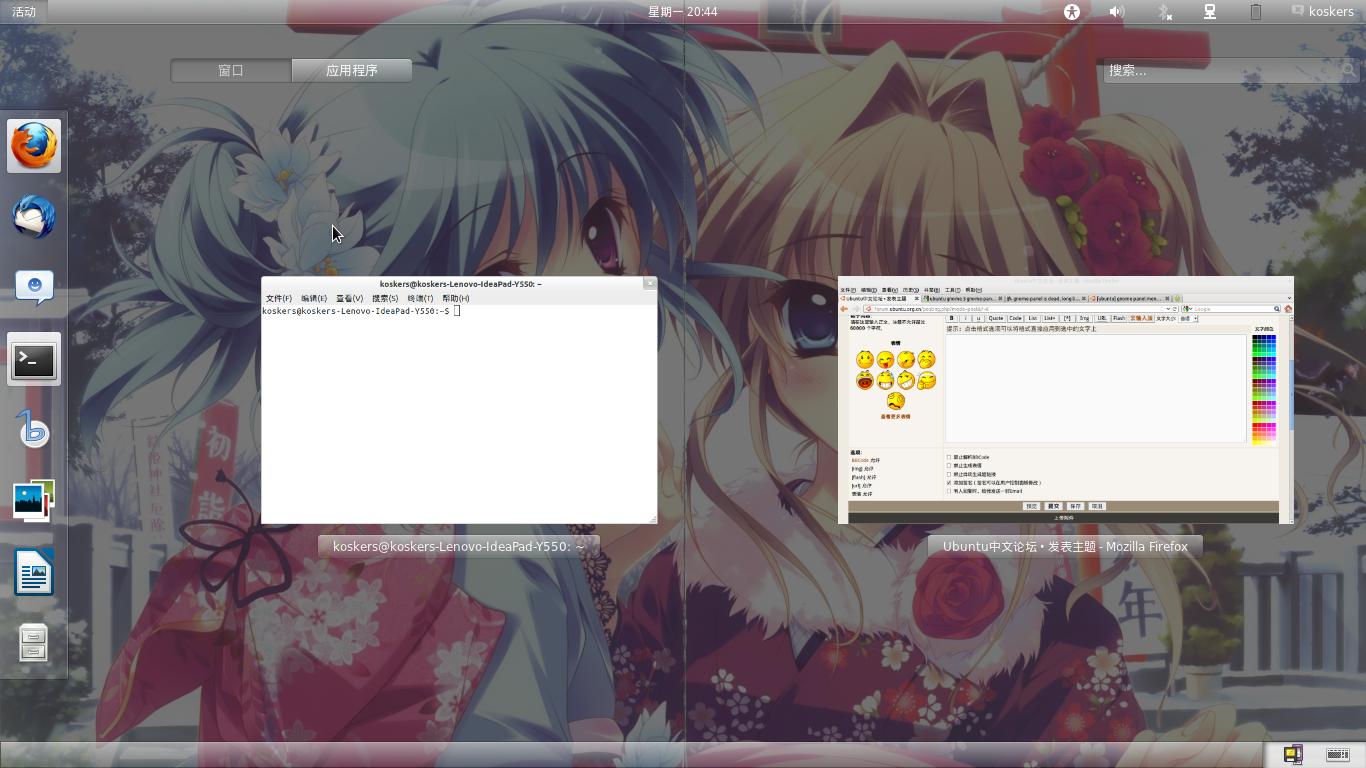Viewport: 1366px width, 768px height.
Task: Launch Terminal from the dash
Action: 35,360
